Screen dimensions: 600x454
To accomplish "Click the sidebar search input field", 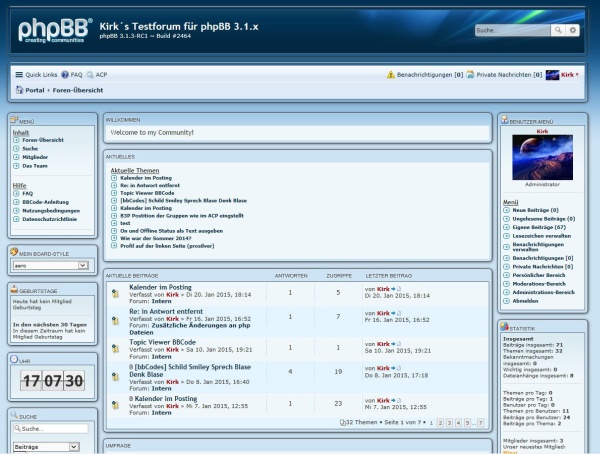I will point(52,428).
